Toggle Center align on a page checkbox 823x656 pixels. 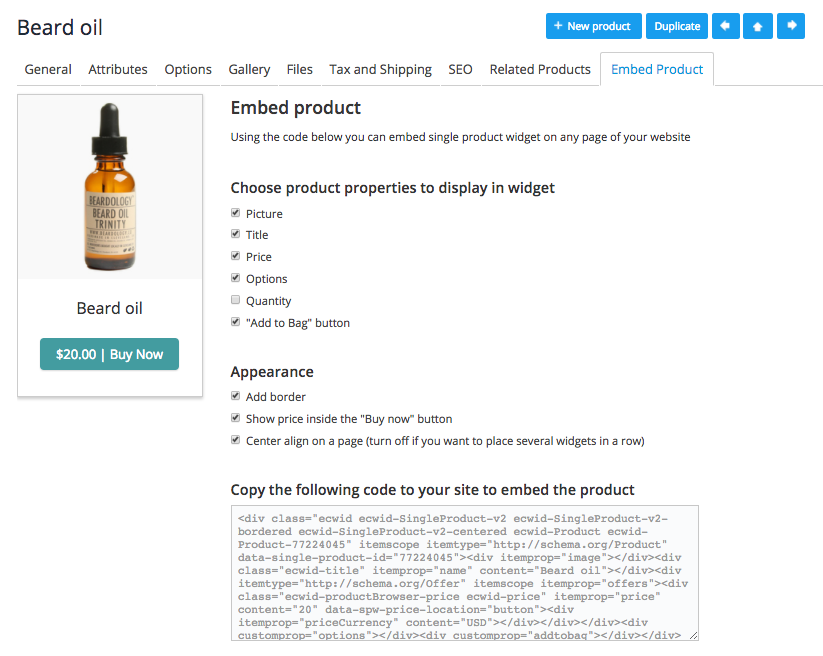point(236,440)
